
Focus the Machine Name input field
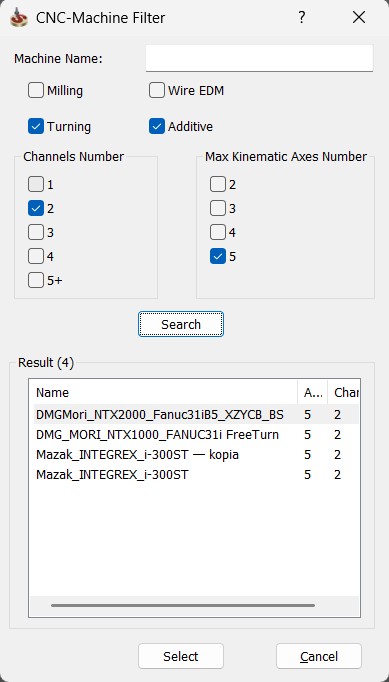[259, 58]
